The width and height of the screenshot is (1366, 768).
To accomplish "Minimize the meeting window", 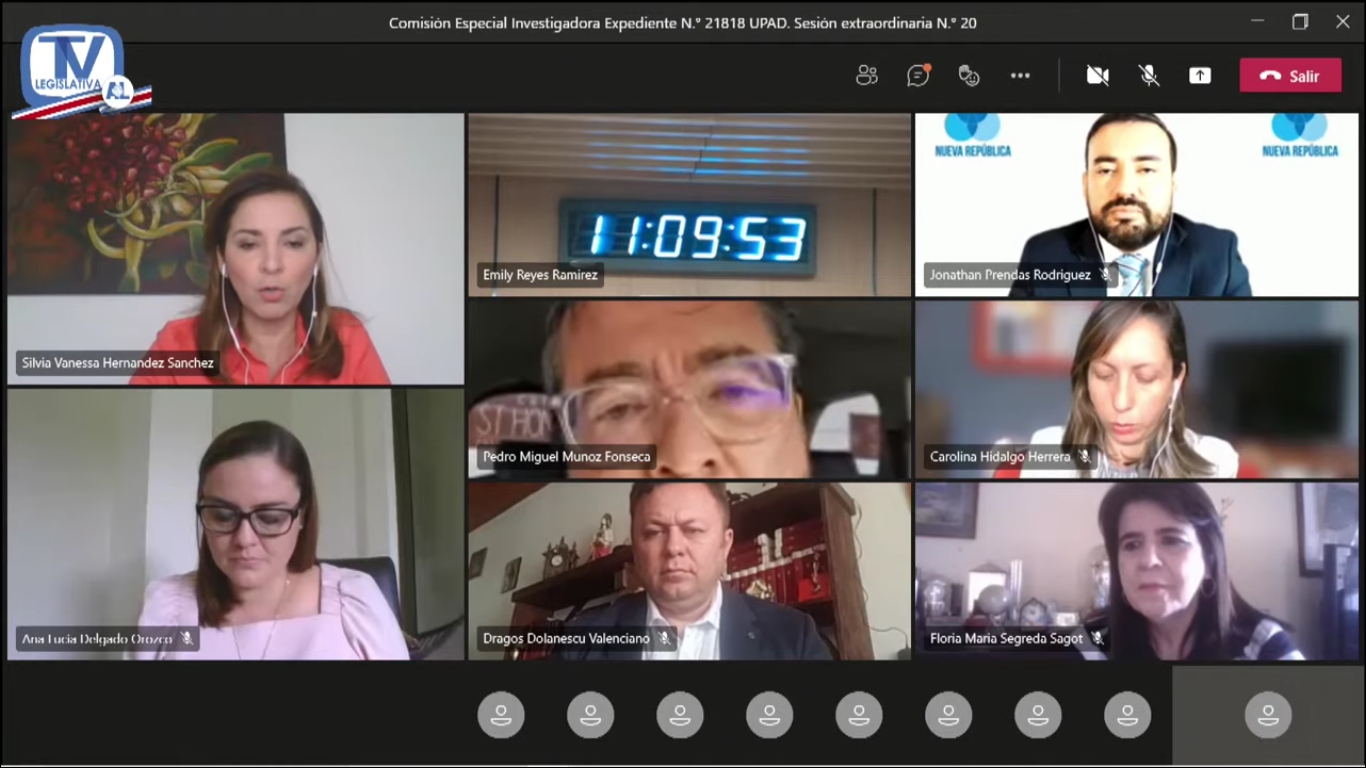I will click(x=1257, y=21).
